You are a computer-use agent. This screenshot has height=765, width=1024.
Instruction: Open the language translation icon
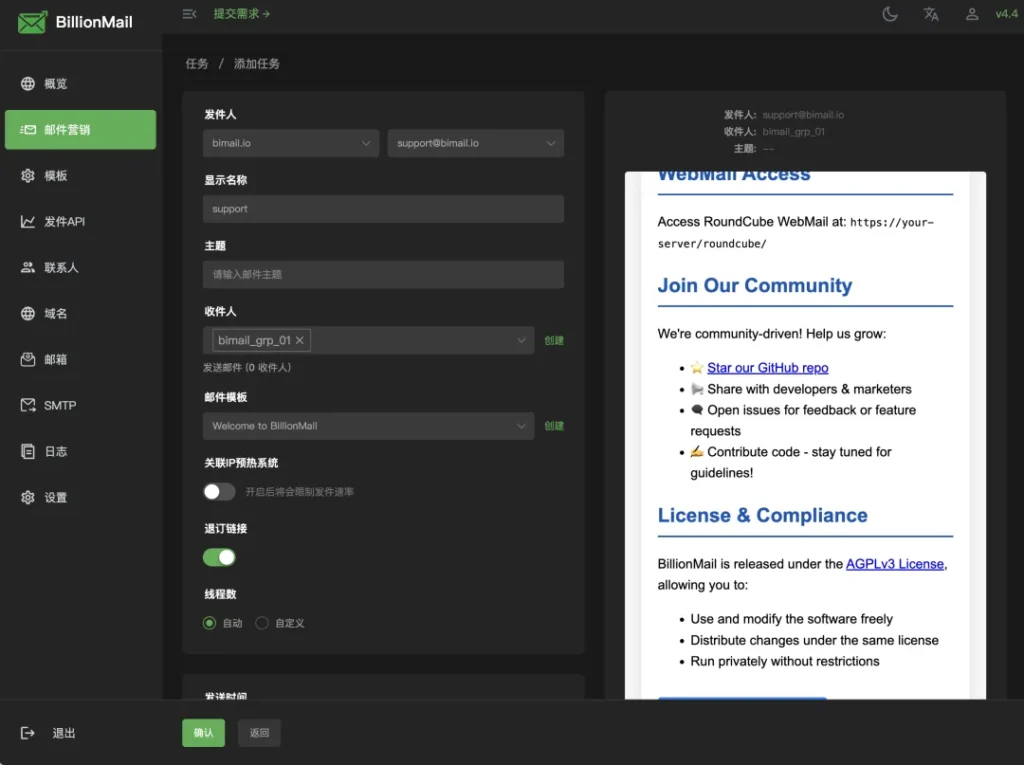931,14
